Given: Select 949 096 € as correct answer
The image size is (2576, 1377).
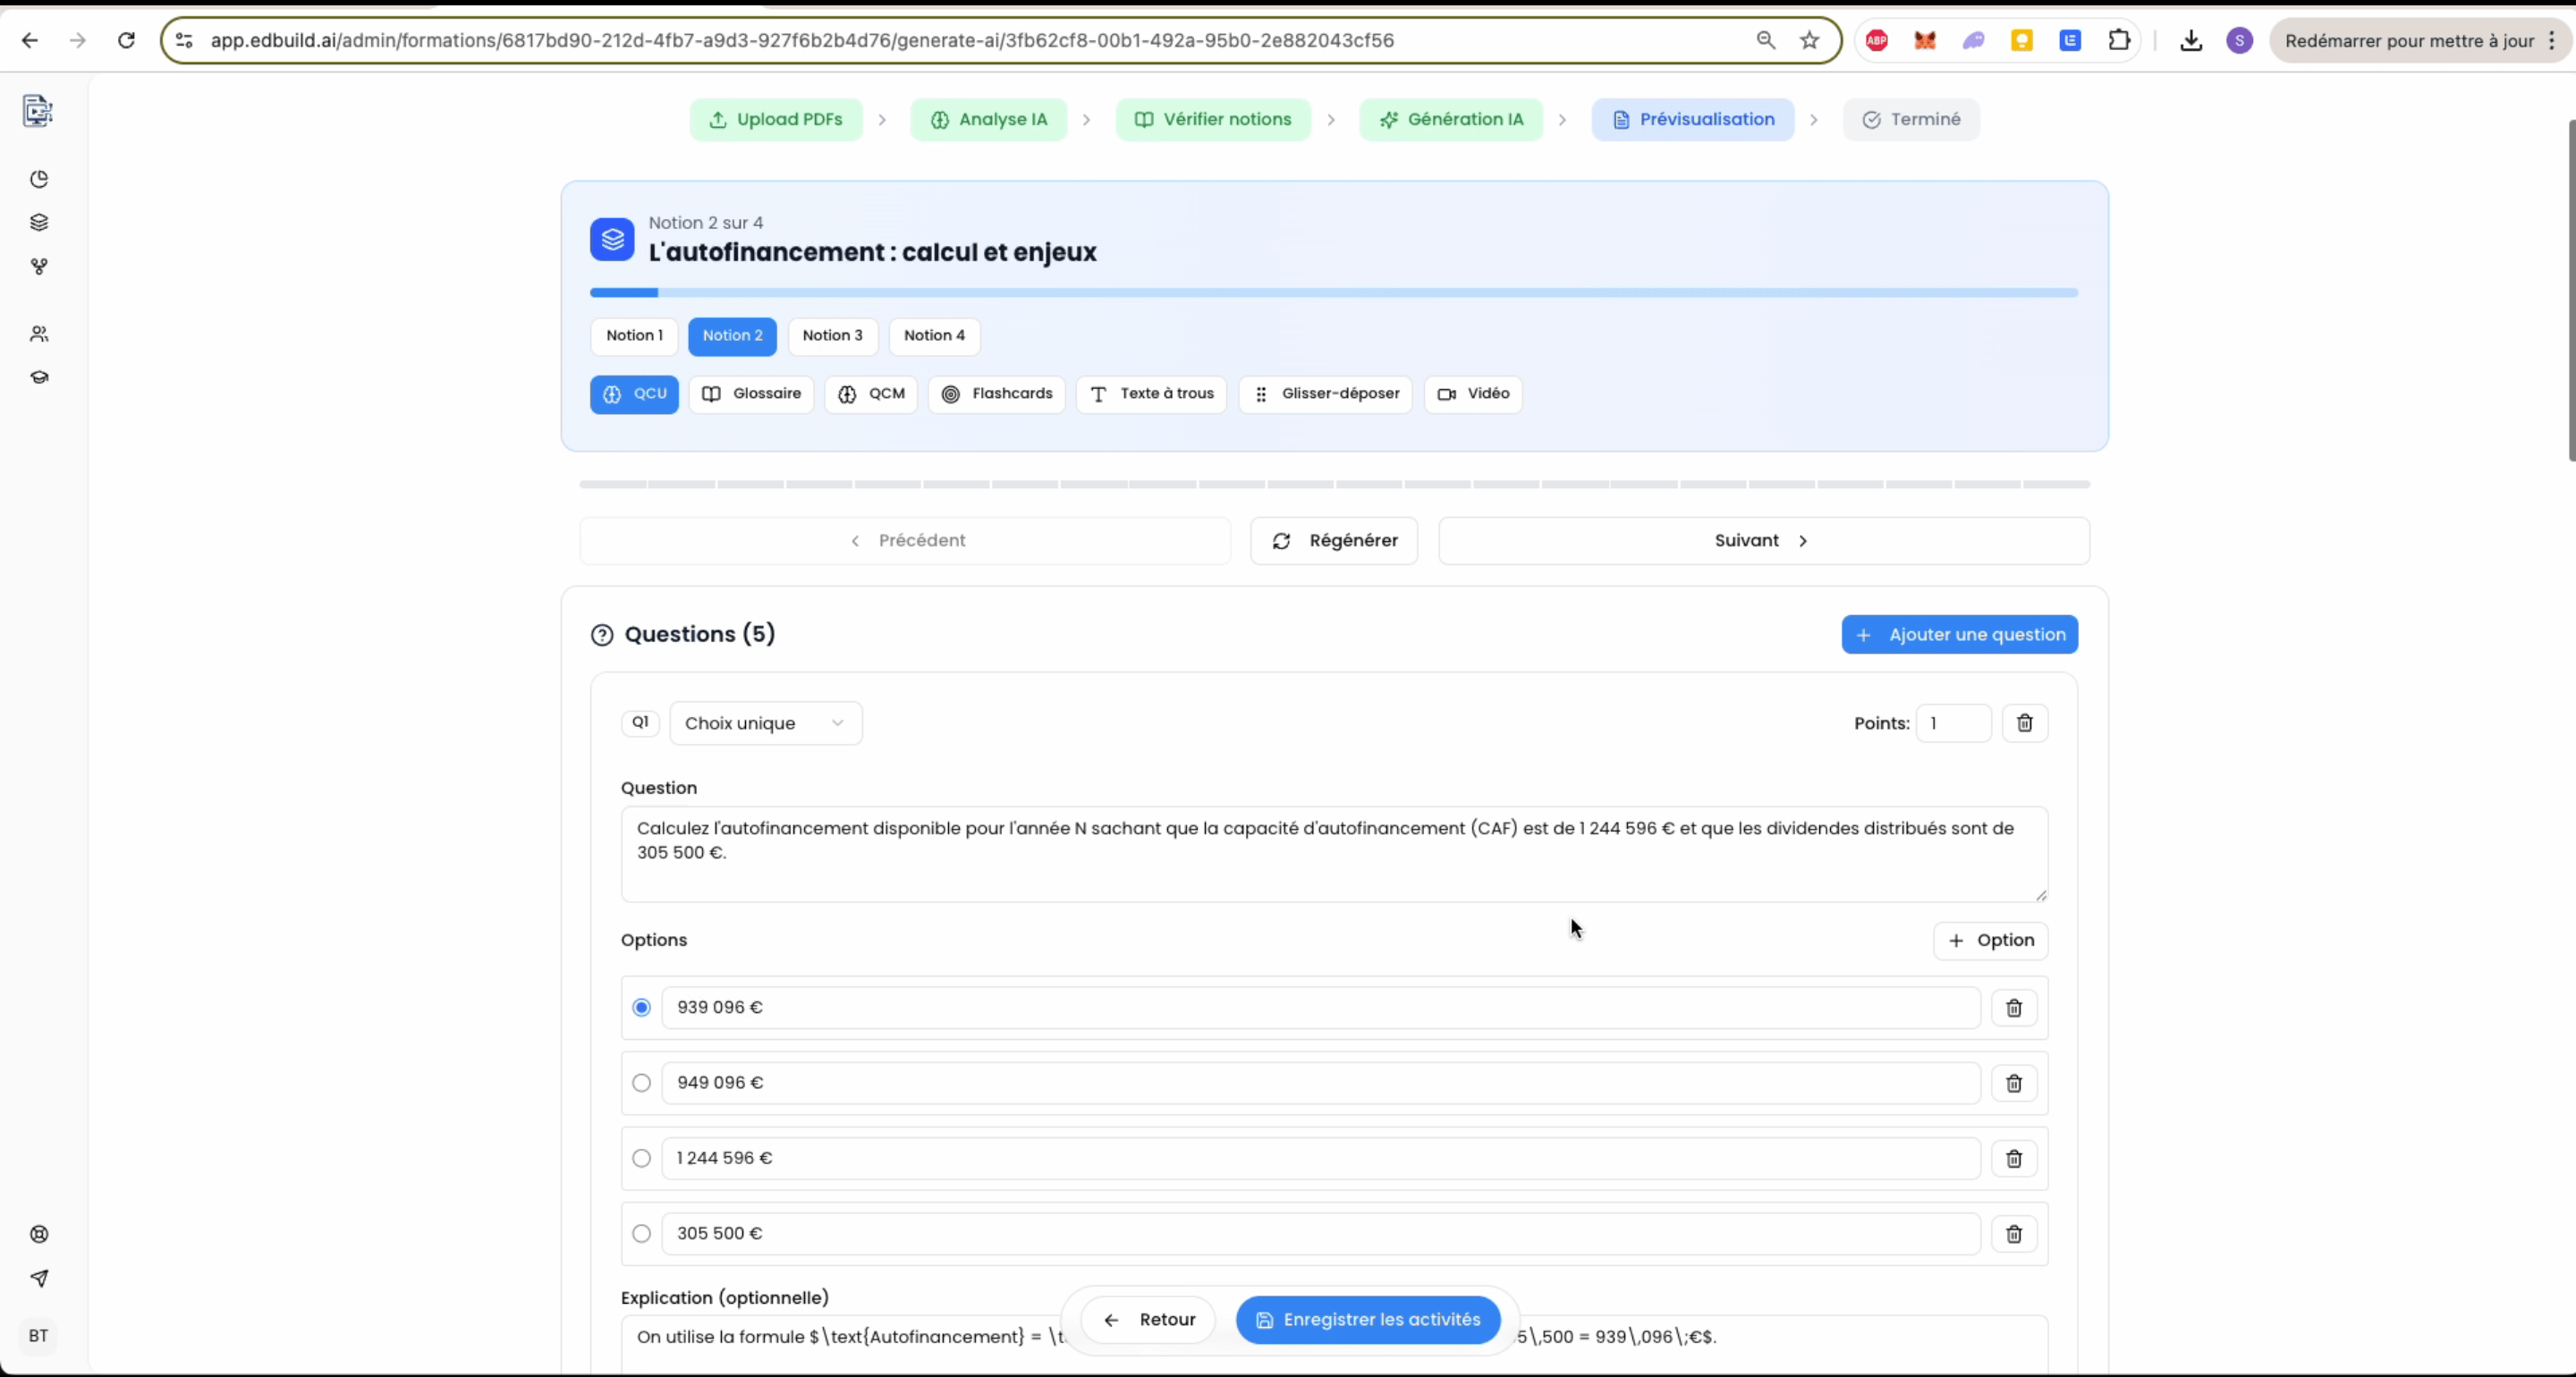Looking at the screenshot, I should 642,1083.
